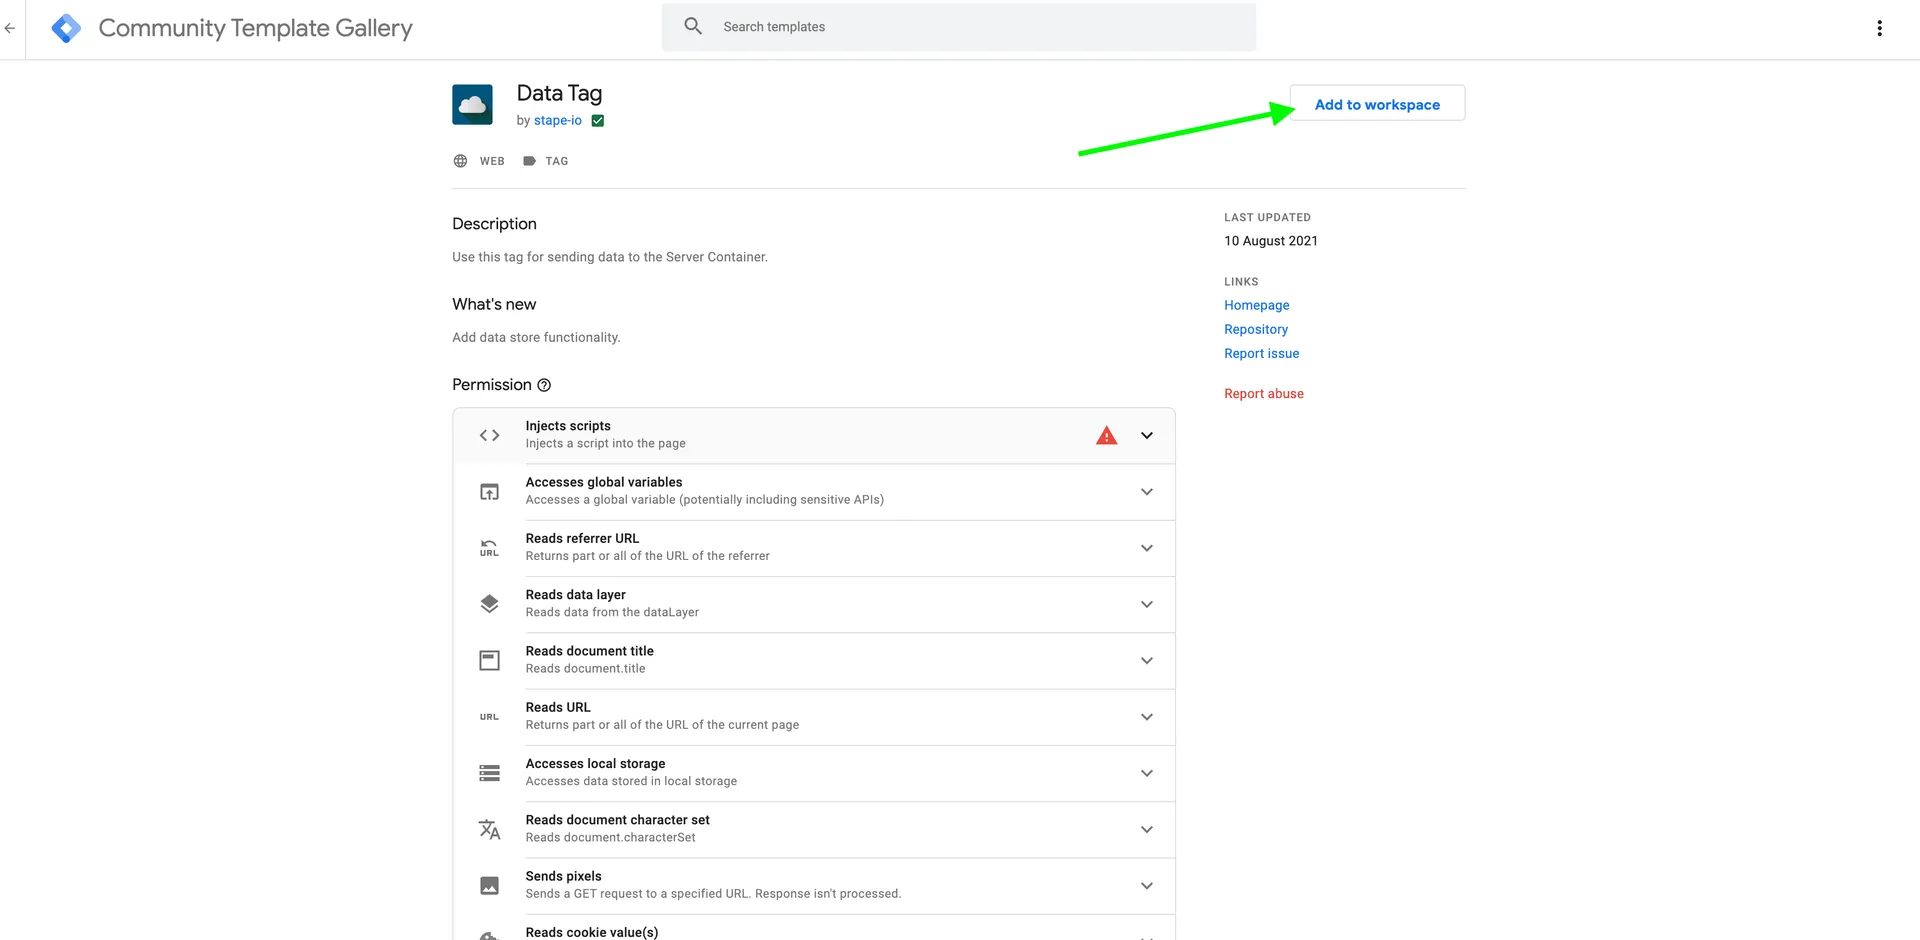Expand the Sends pixels permission
The height and width of the screenshot is (940, 1920).
point(1147,886)
